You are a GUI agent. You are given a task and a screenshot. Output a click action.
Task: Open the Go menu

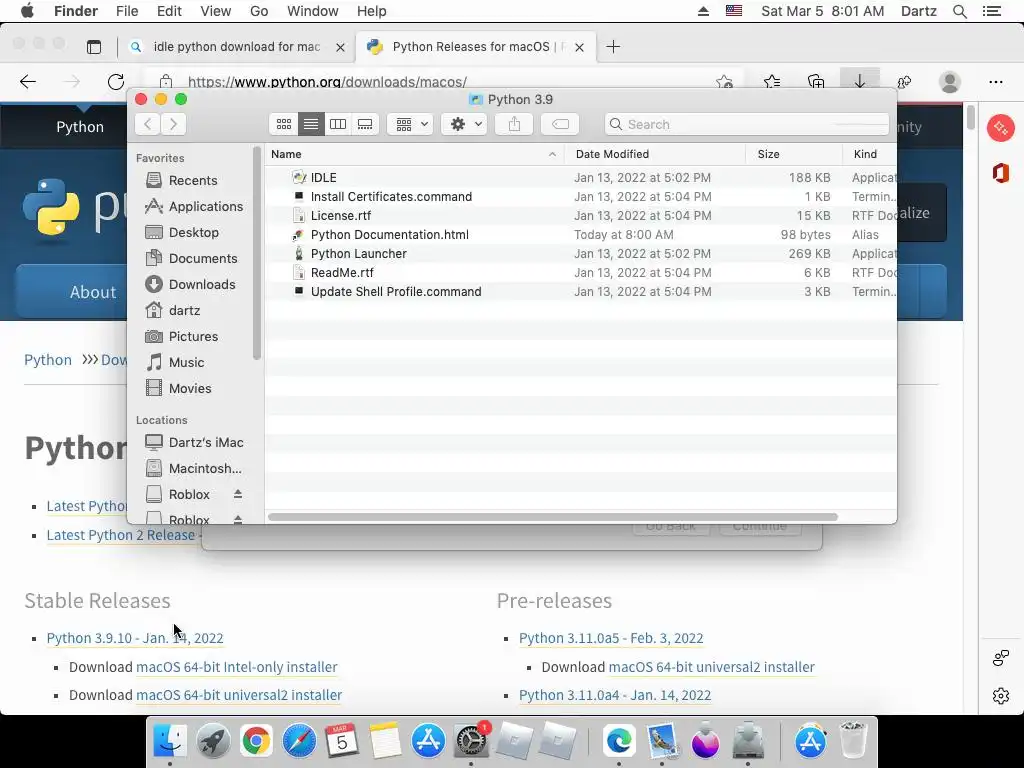pos(259,11)
